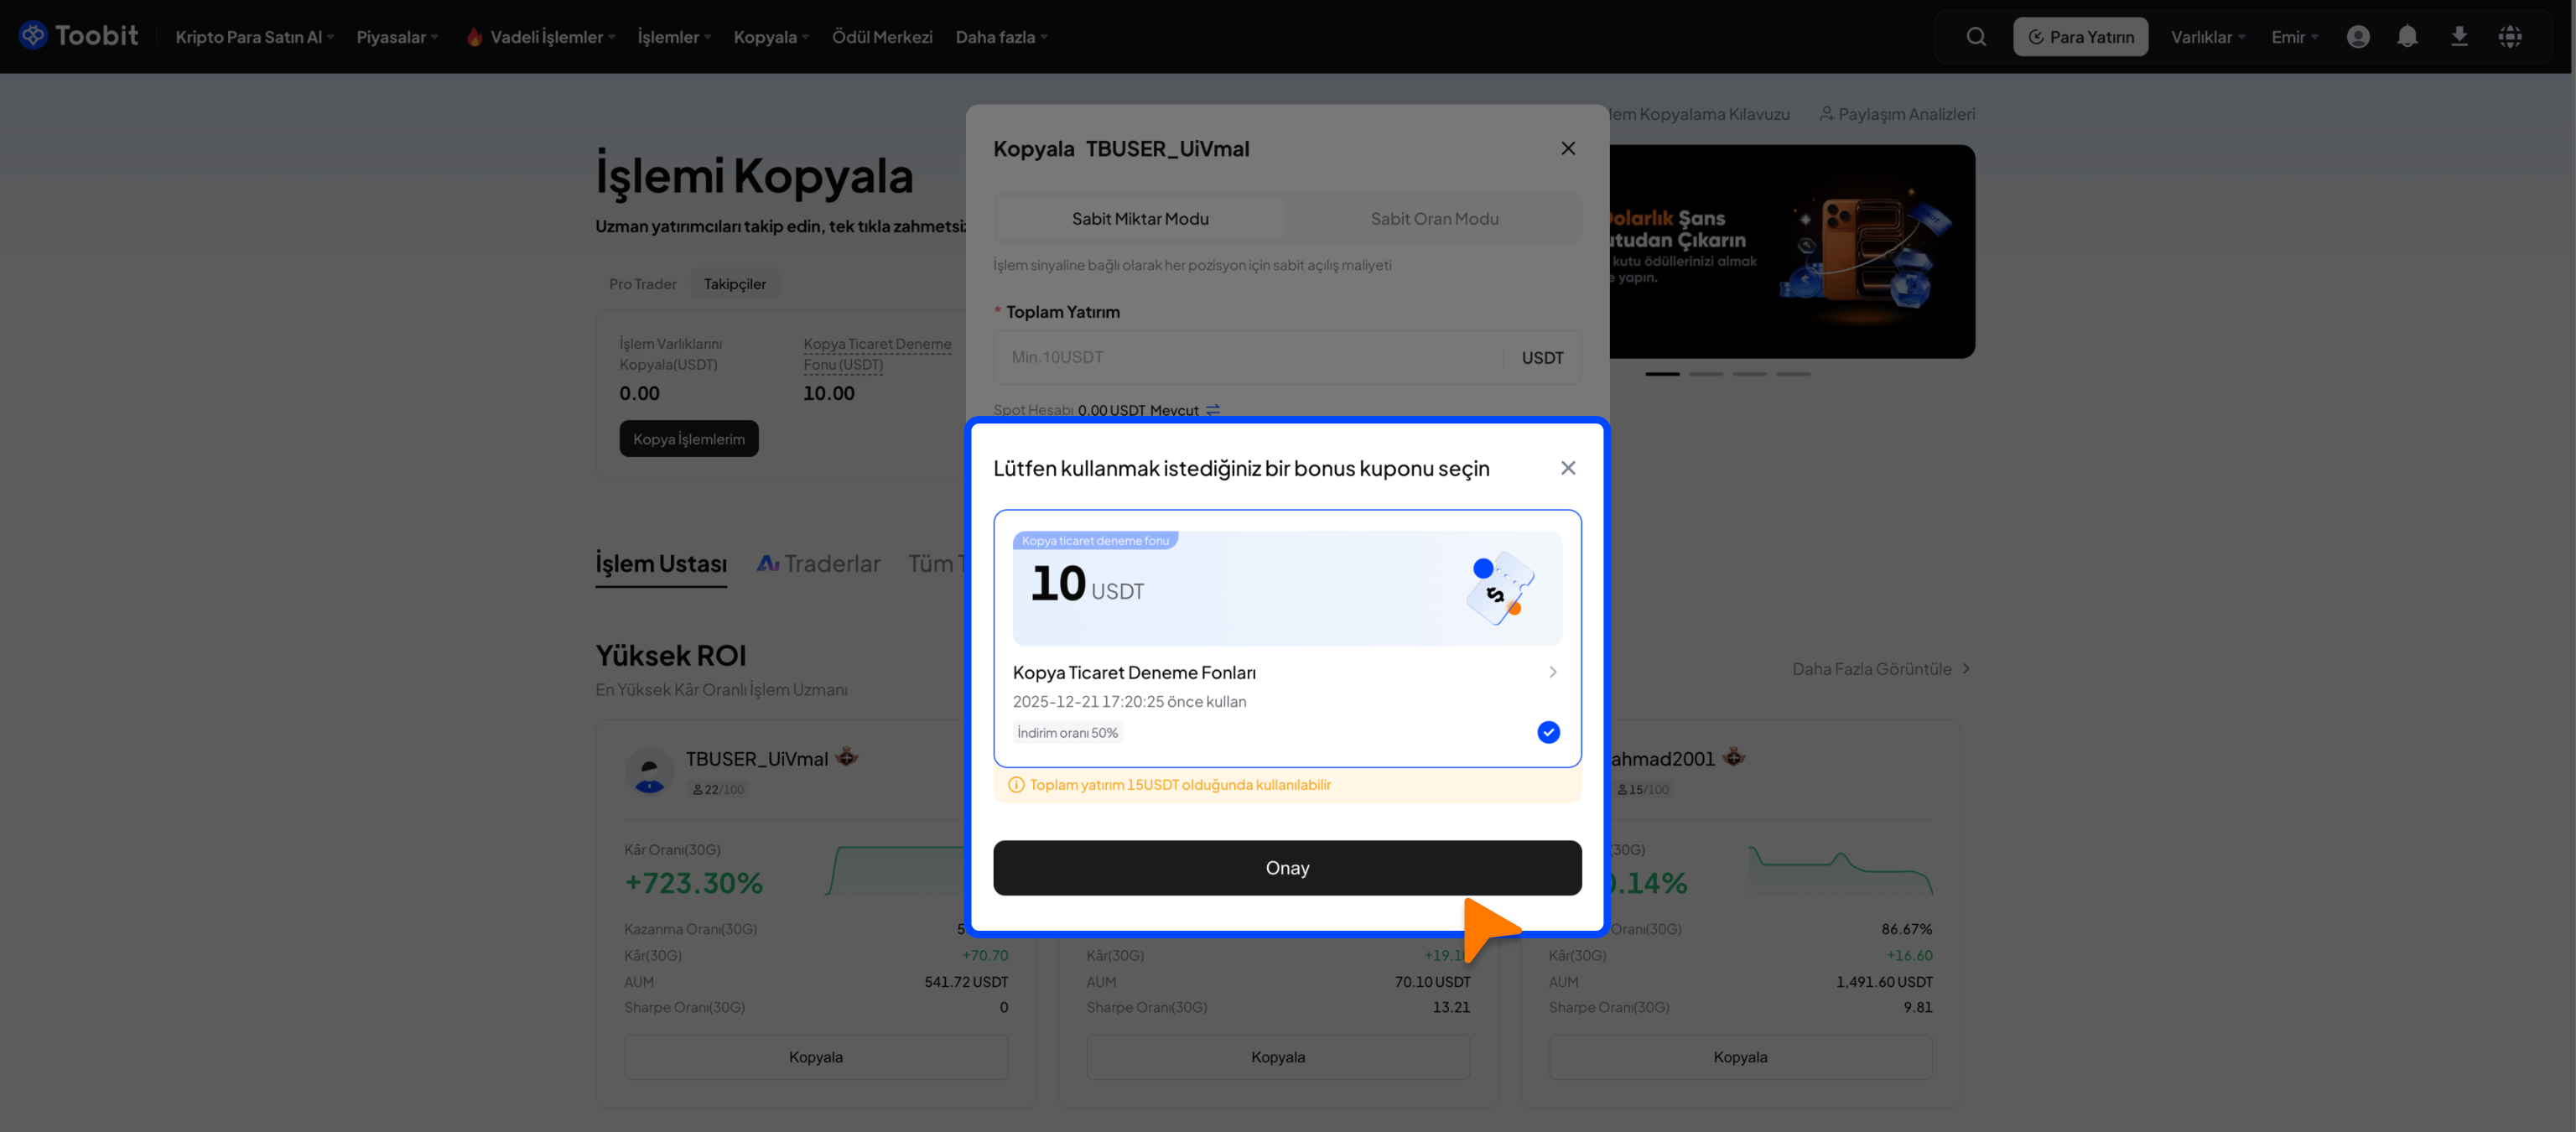Select Sabit Oran Modu mode
This screenshot has width=2576, height=1132.
click(1433, 219)
